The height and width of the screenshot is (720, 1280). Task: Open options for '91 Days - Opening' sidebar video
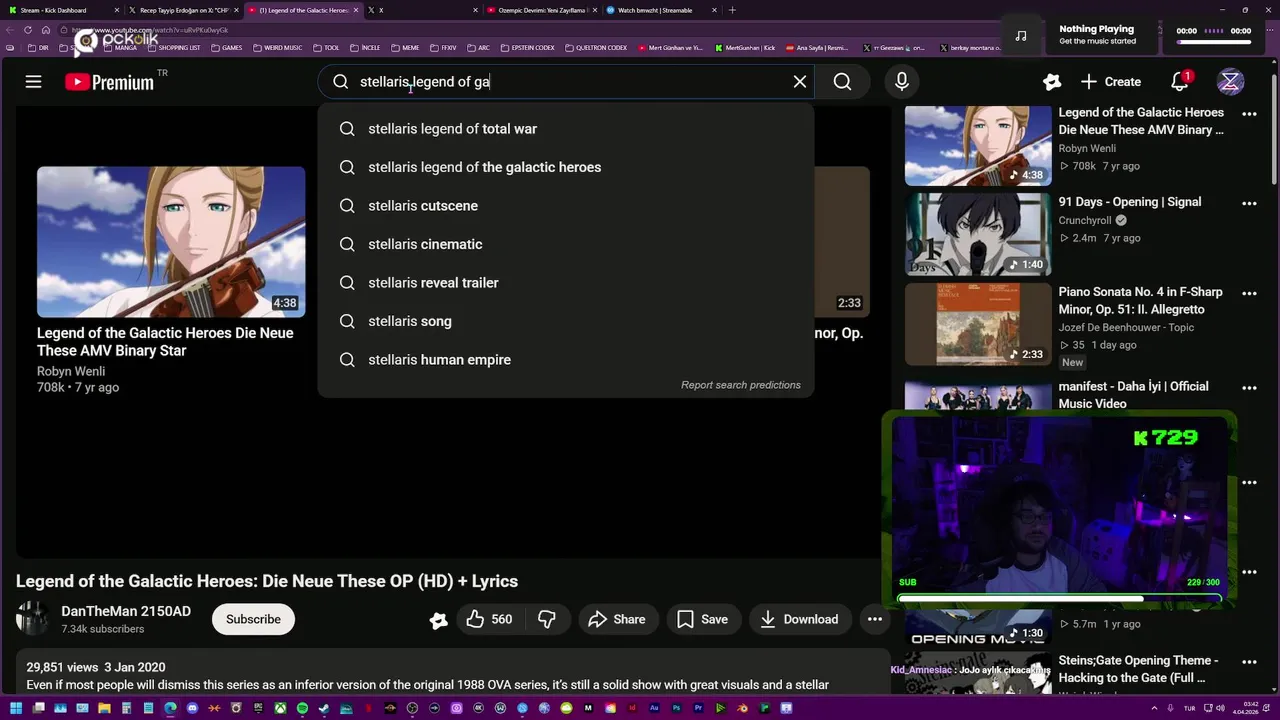pyautogui.click(x=1249, y=203)
